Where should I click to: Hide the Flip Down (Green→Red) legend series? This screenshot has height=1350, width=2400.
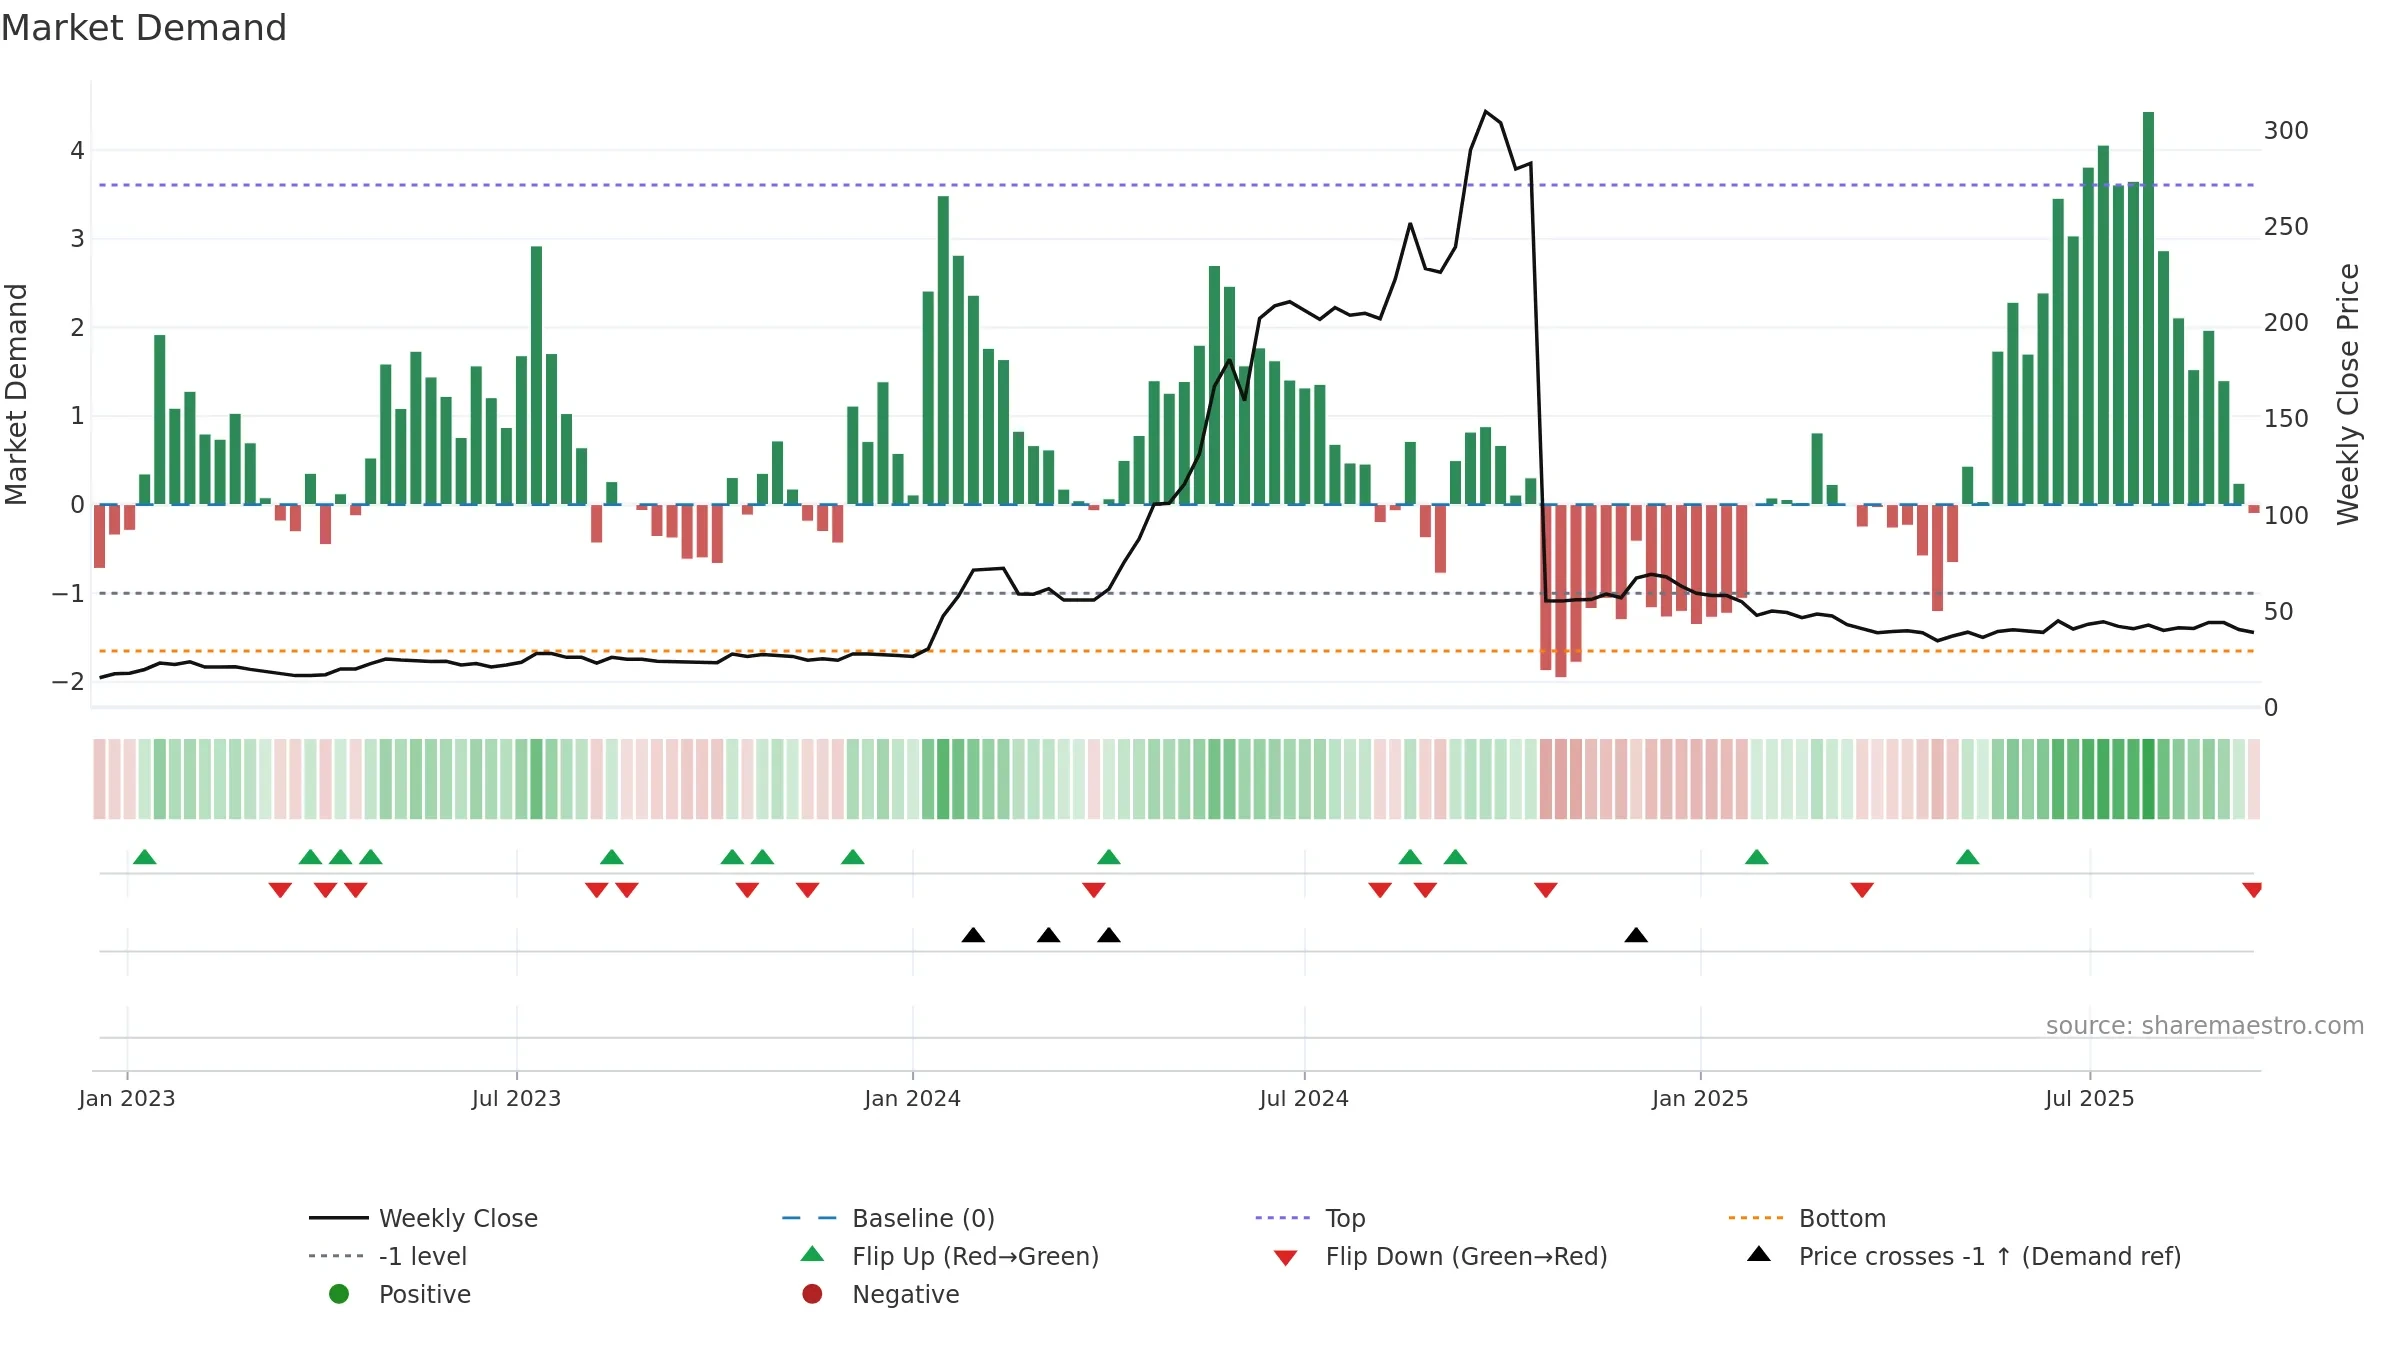(1440, 1256)
